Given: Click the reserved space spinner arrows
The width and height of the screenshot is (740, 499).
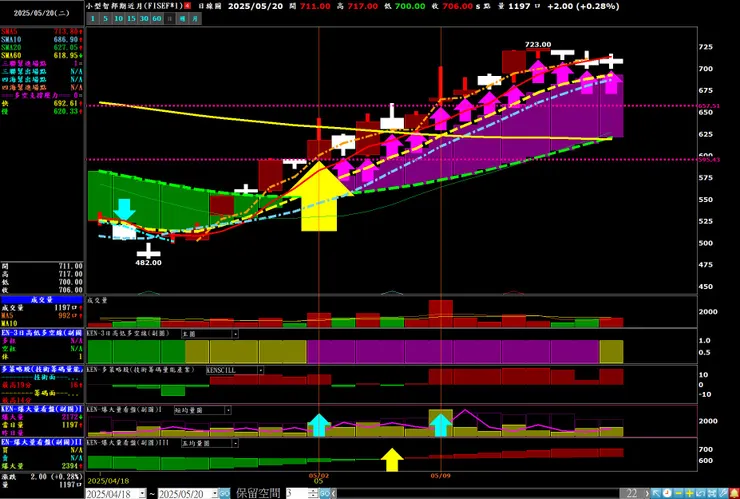Looking at the screenshot, I should pyautogui.click(x=313, y=493).
